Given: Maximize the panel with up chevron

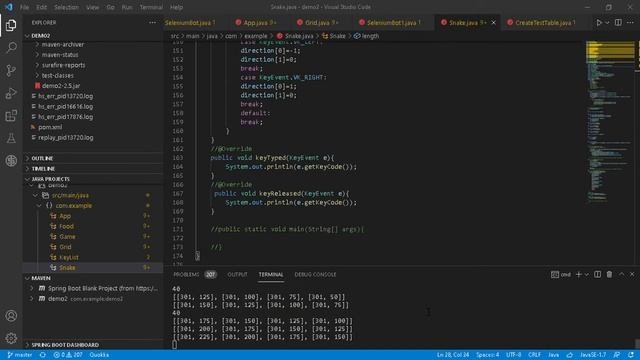Looking at the screenshot, I should click(x=621, y=274).
